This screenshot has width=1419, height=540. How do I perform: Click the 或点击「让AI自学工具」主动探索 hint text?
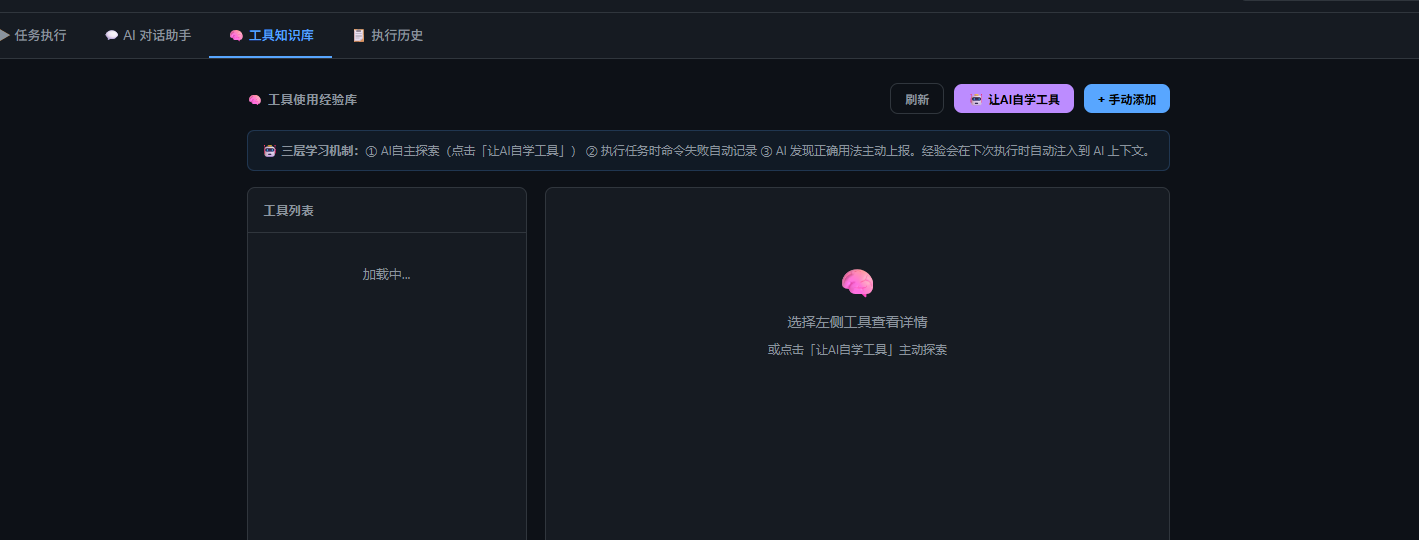857,350
